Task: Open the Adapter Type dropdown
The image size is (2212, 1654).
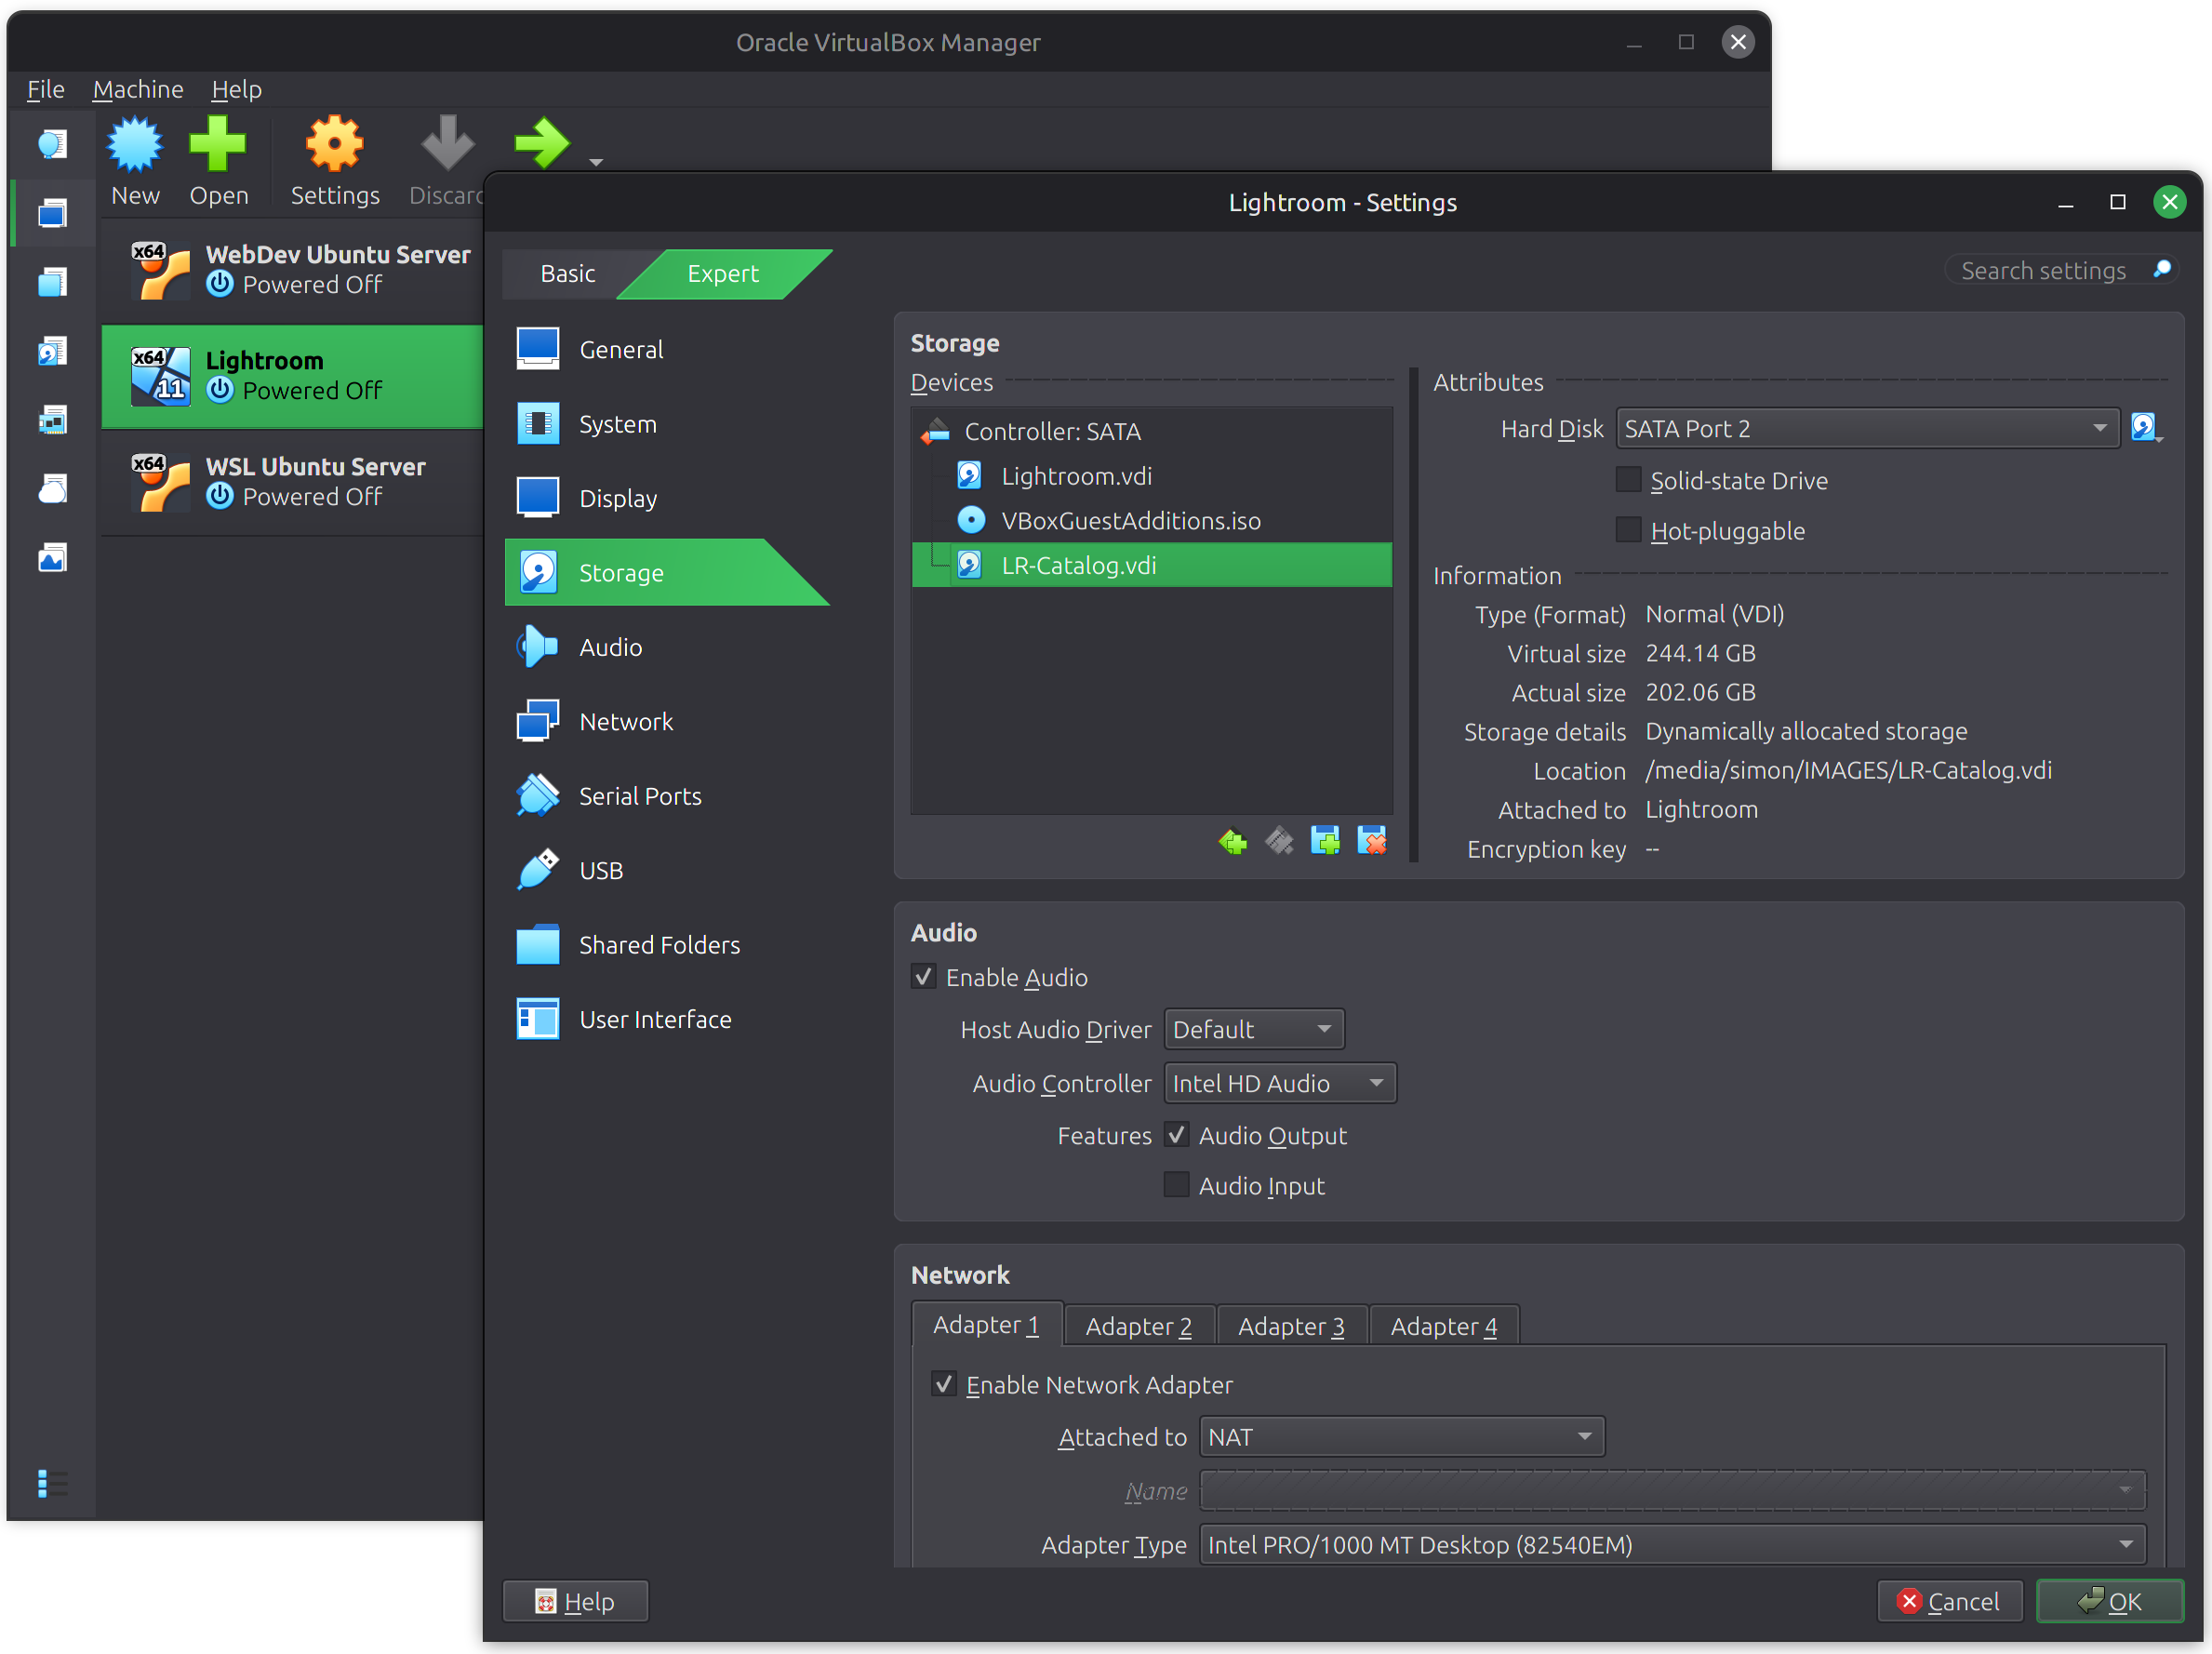Action: click(x=1673, y=1546)
